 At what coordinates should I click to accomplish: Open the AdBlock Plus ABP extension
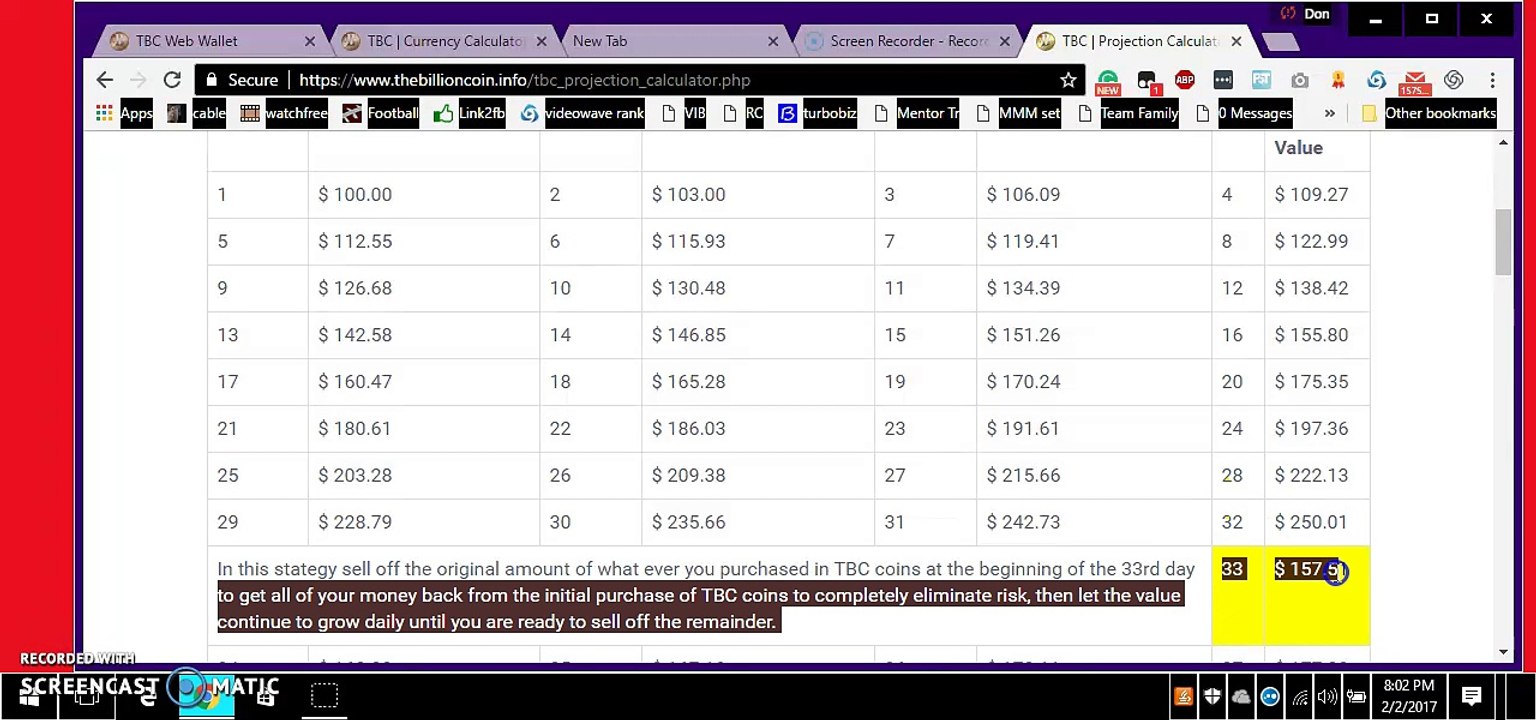pyautogui.click(x=1185, y=80)
